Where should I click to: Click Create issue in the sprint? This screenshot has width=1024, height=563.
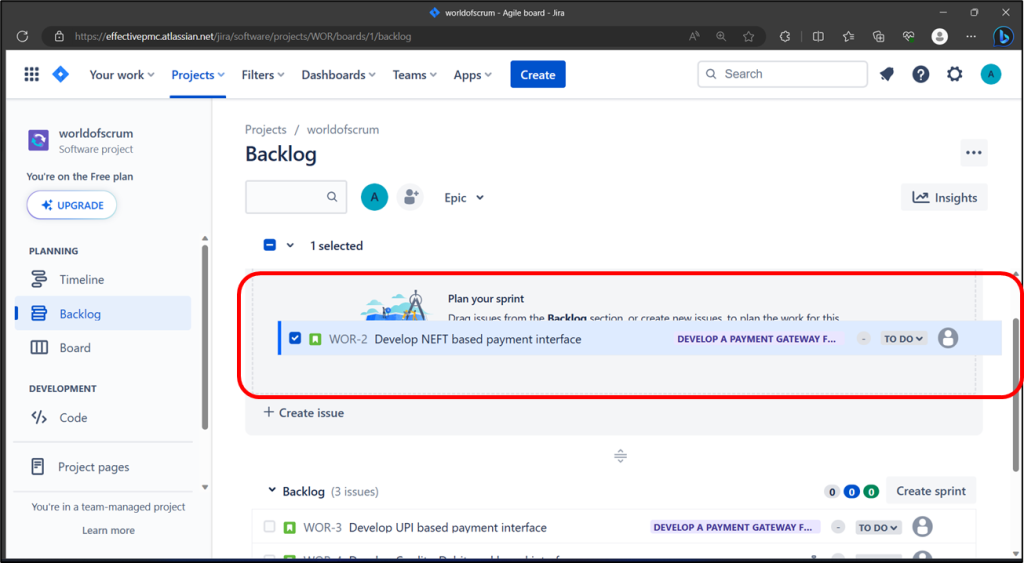click(x=304, y=413)
